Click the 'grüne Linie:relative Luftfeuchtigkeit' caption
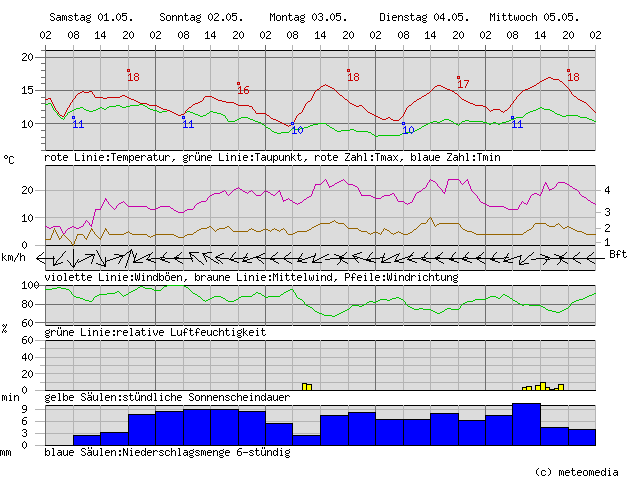631x480 pixels. pyautogui.click(x=155, y=332)
